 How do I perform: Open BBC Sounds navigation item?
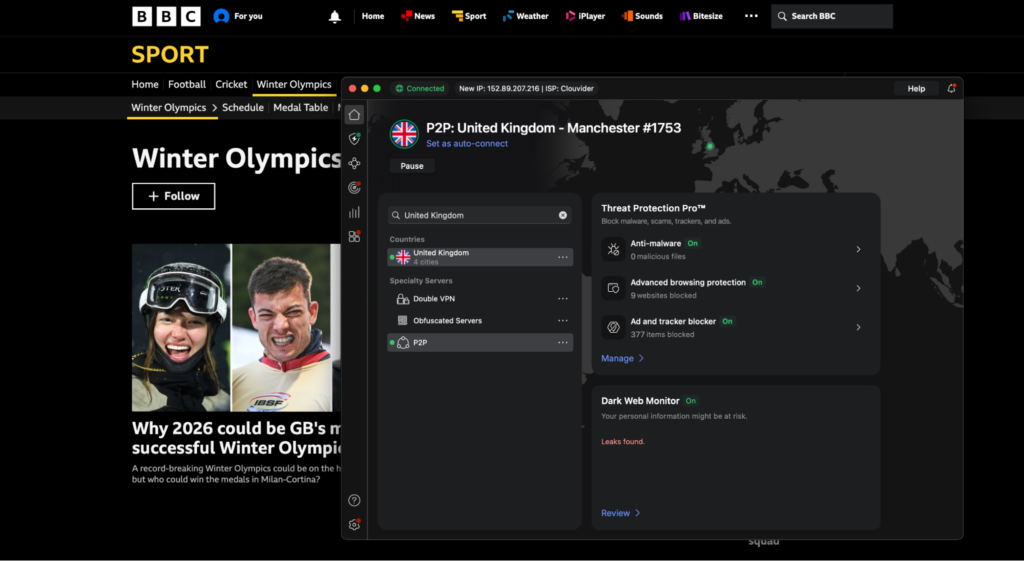point(643,16)
